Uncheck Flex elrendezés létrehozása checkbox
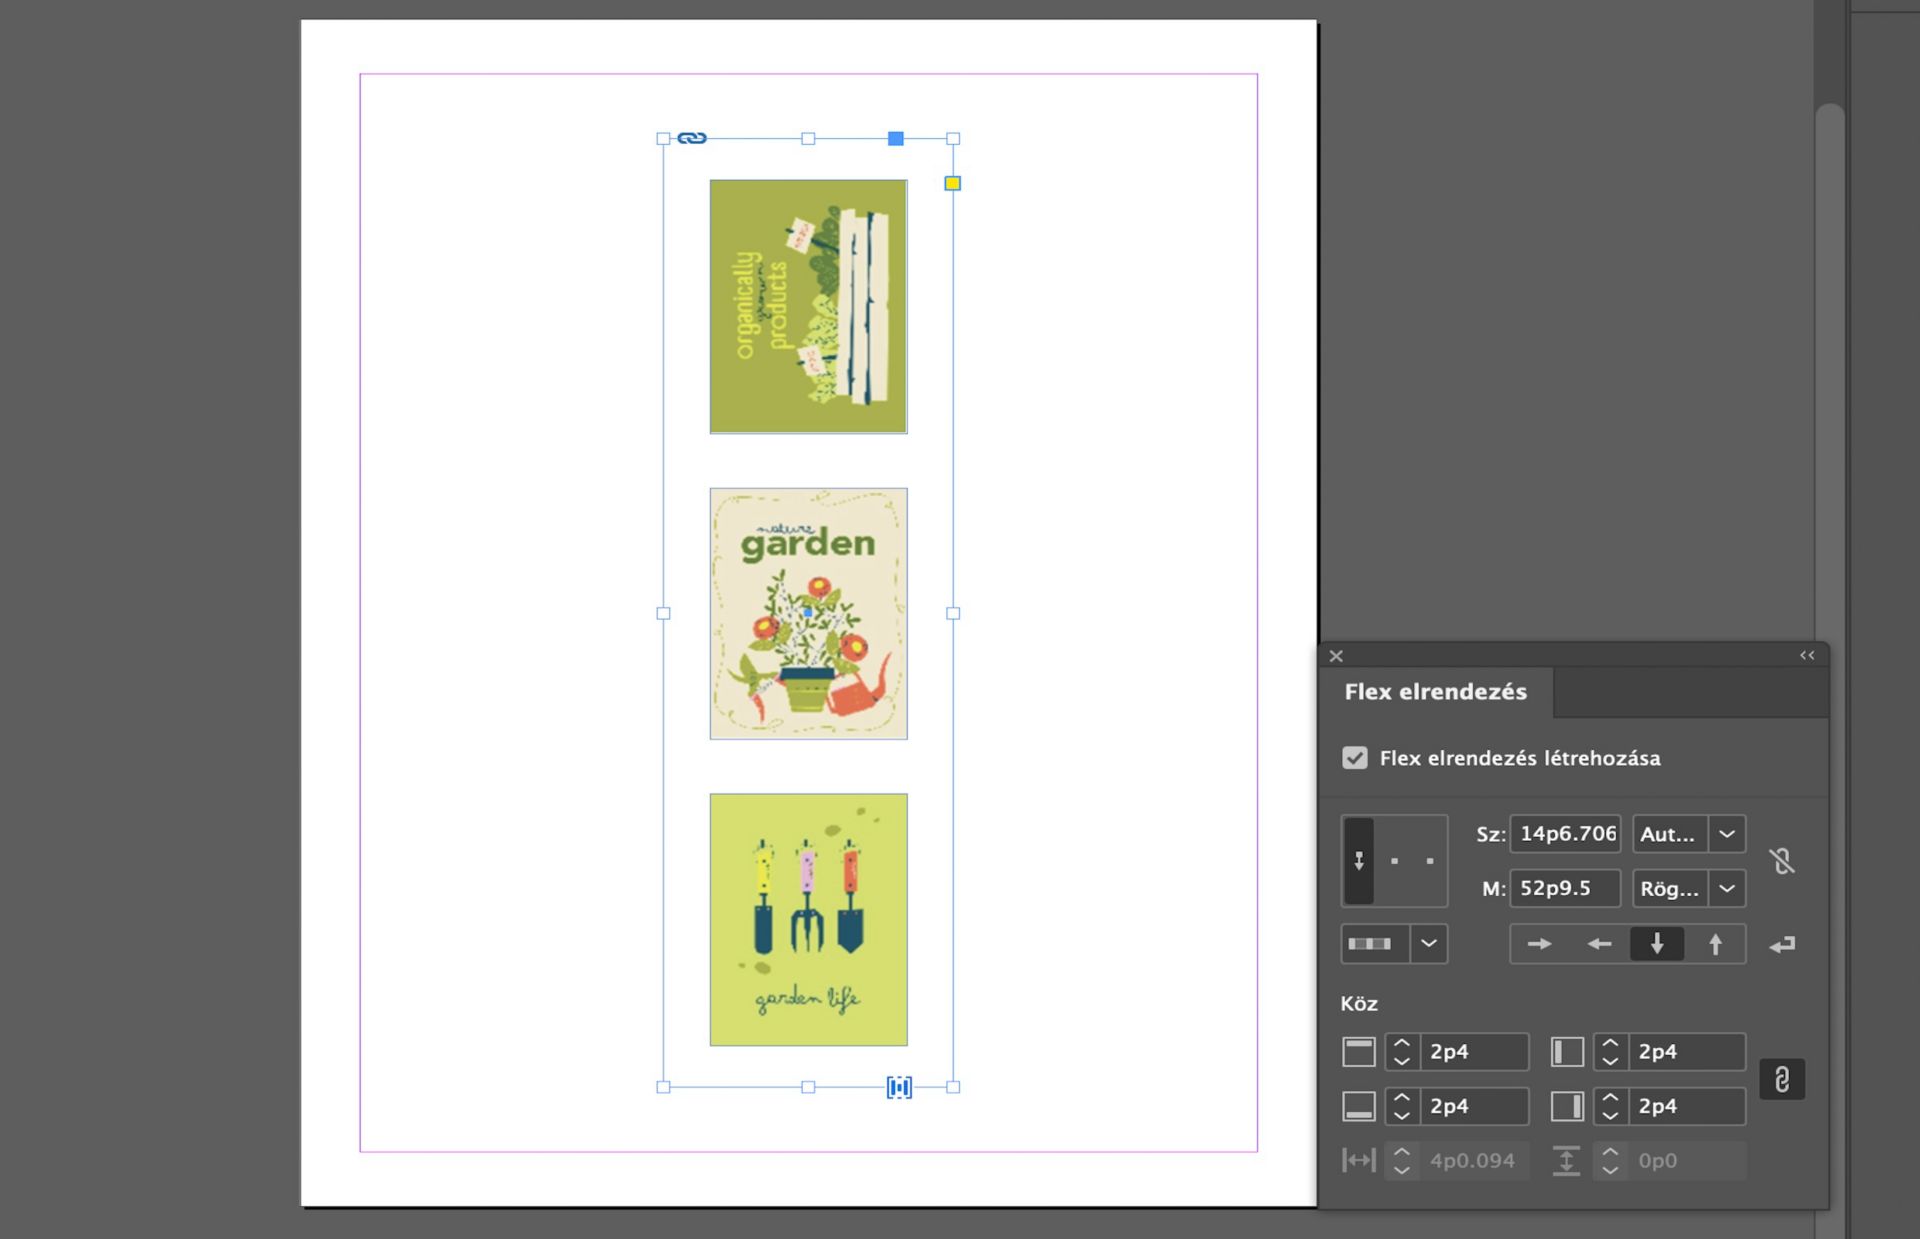This screenshot has height=1239, width=1920. [x=1355, y=758]
